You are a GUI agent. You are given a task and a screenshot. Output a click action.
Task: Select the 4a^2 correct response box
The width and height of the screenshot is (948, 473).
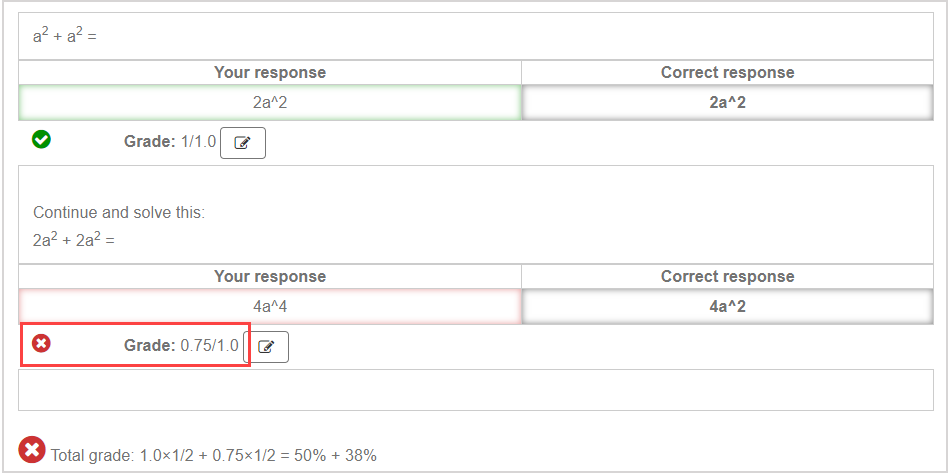[727, 306]
